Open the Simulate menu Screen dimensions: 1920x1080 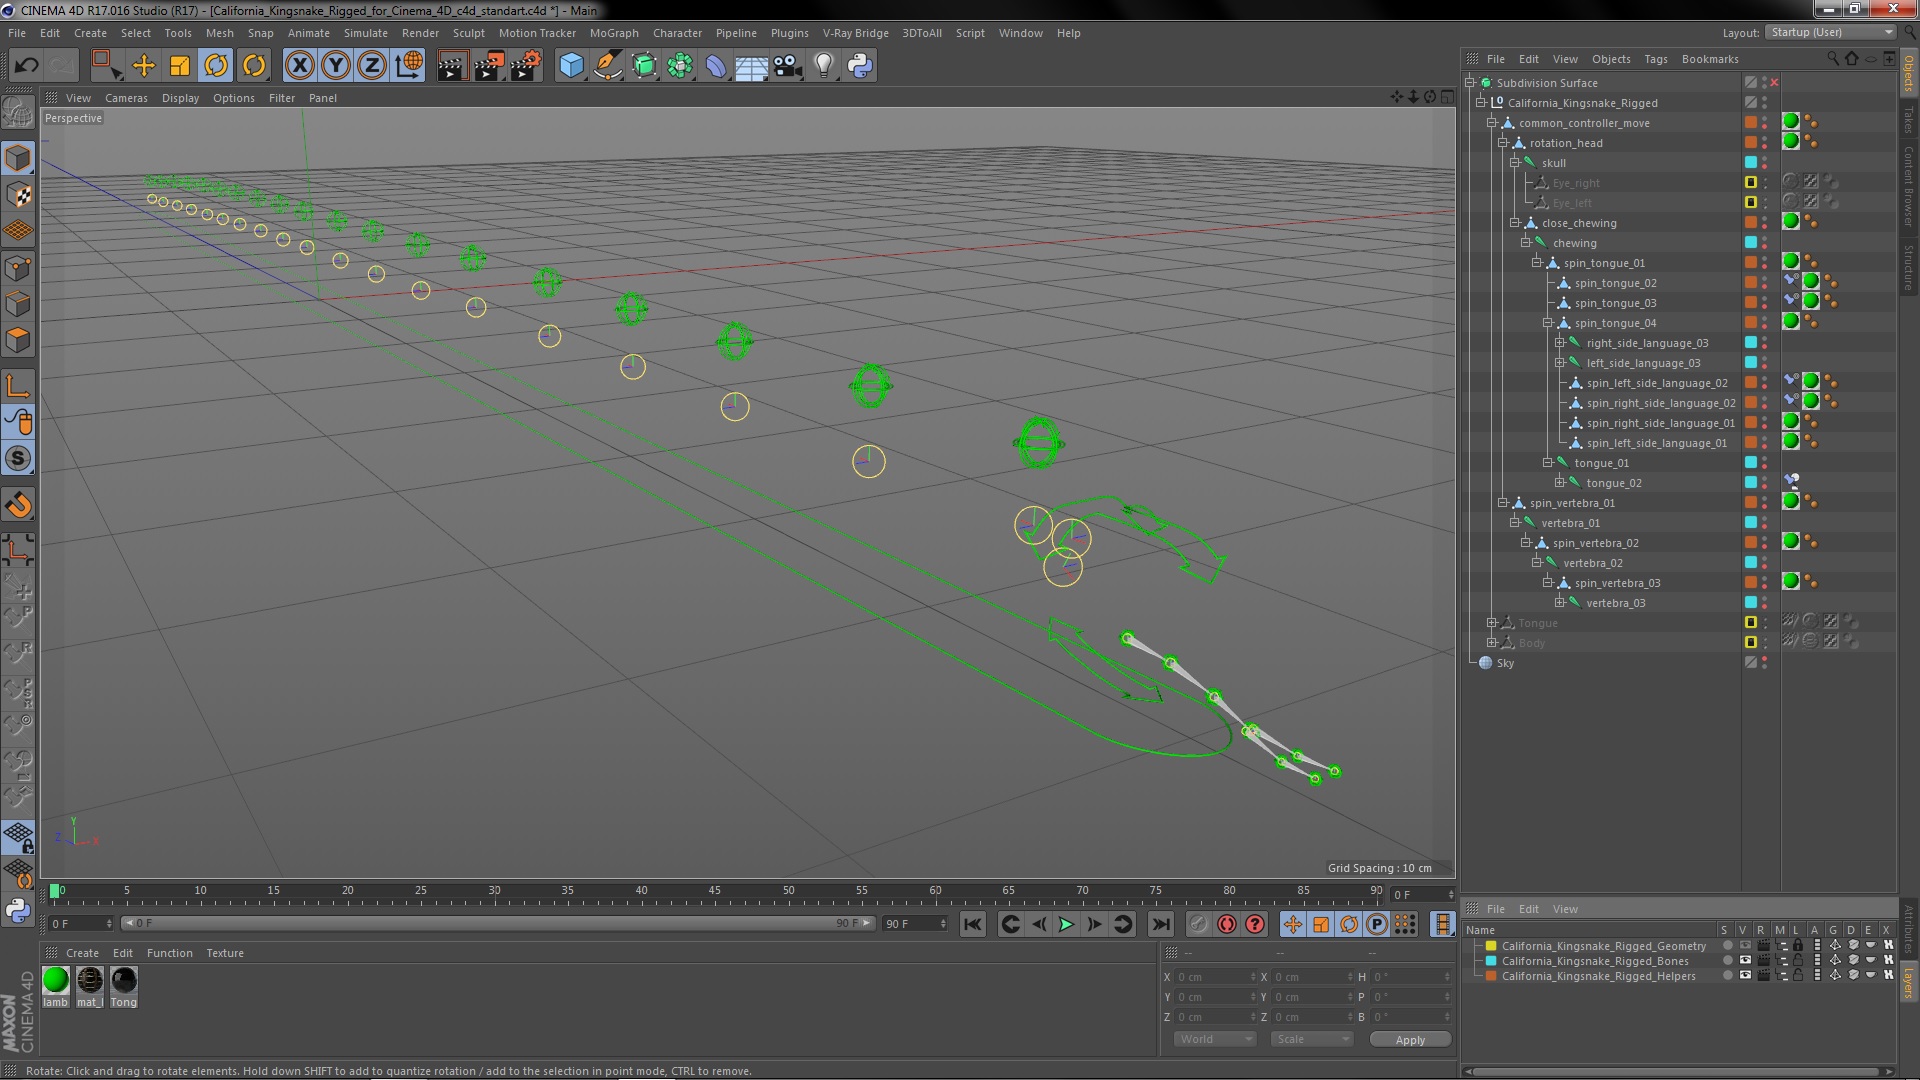[x=365, y=33]
